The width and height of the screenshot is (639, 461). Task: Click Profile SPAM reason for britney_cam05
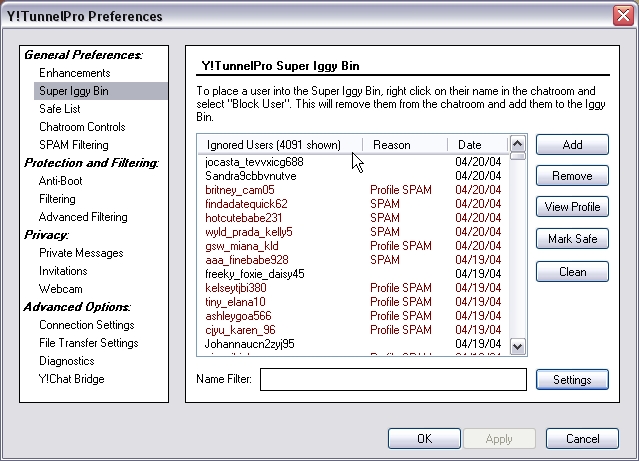tap(401, 190)
